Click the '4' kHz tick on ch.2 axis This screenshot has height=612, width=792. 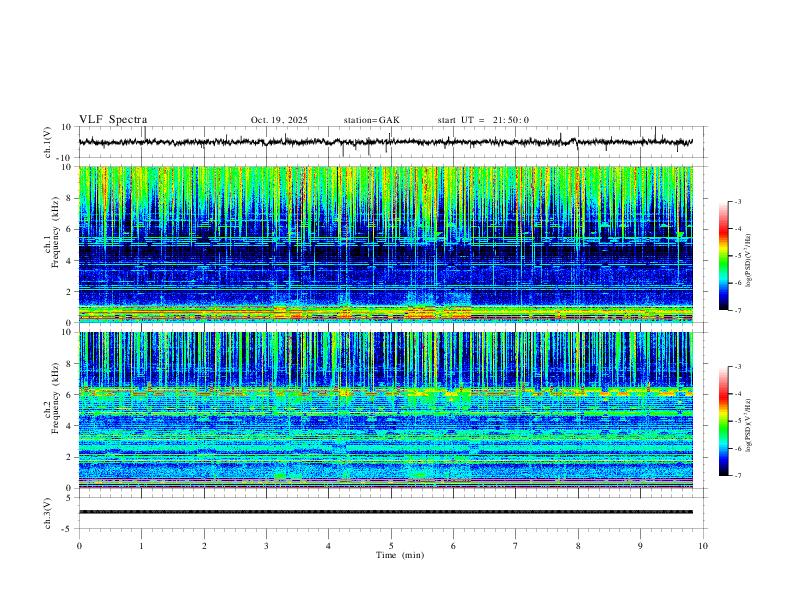(x=70, y=426)
